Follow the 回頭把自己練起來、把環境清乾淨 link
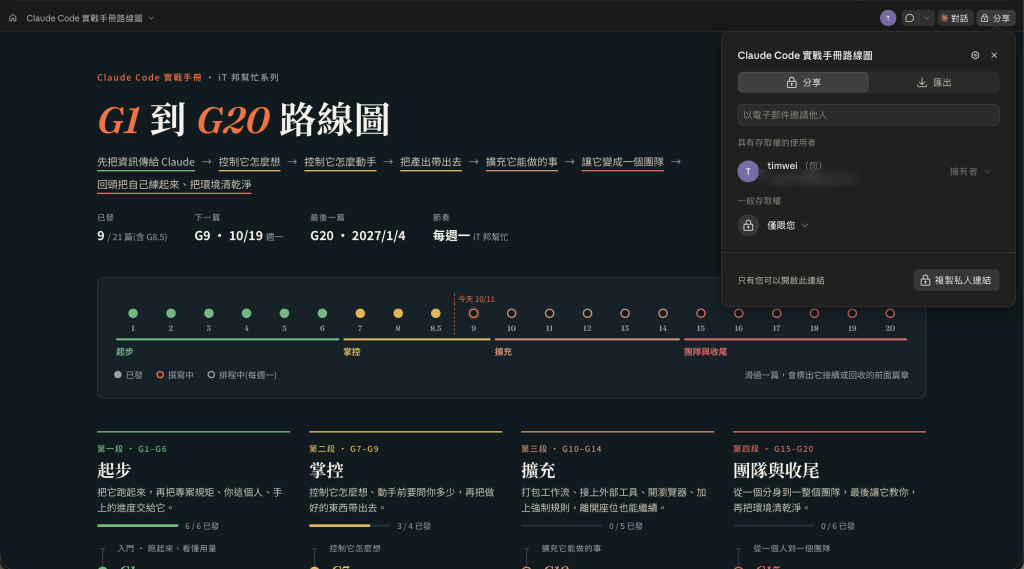 point(174,185)
